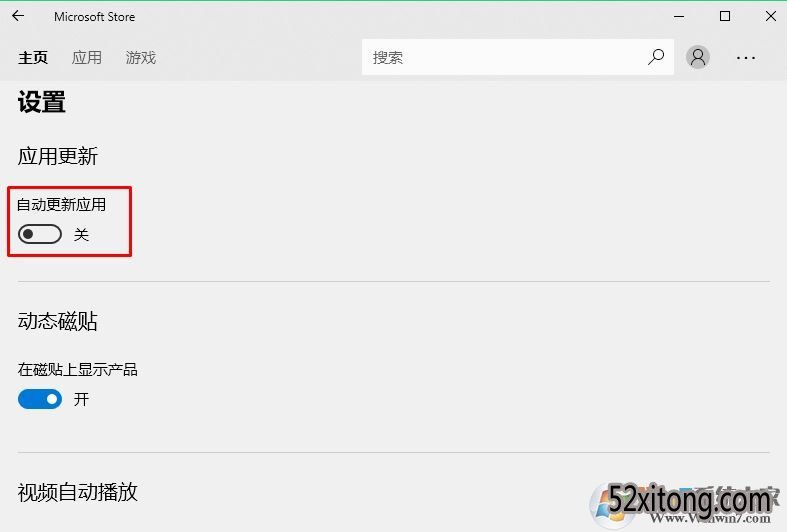
Task: Minimize the Microsoft Store window
Action: pos(679,17)
